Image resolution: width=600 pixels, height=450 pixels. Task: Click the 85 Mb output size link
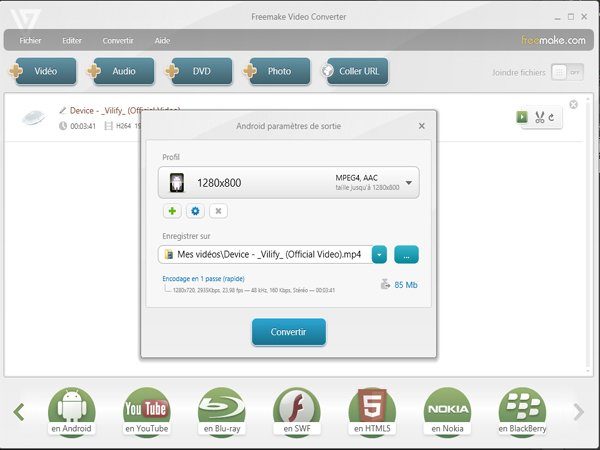pos(406,285)
